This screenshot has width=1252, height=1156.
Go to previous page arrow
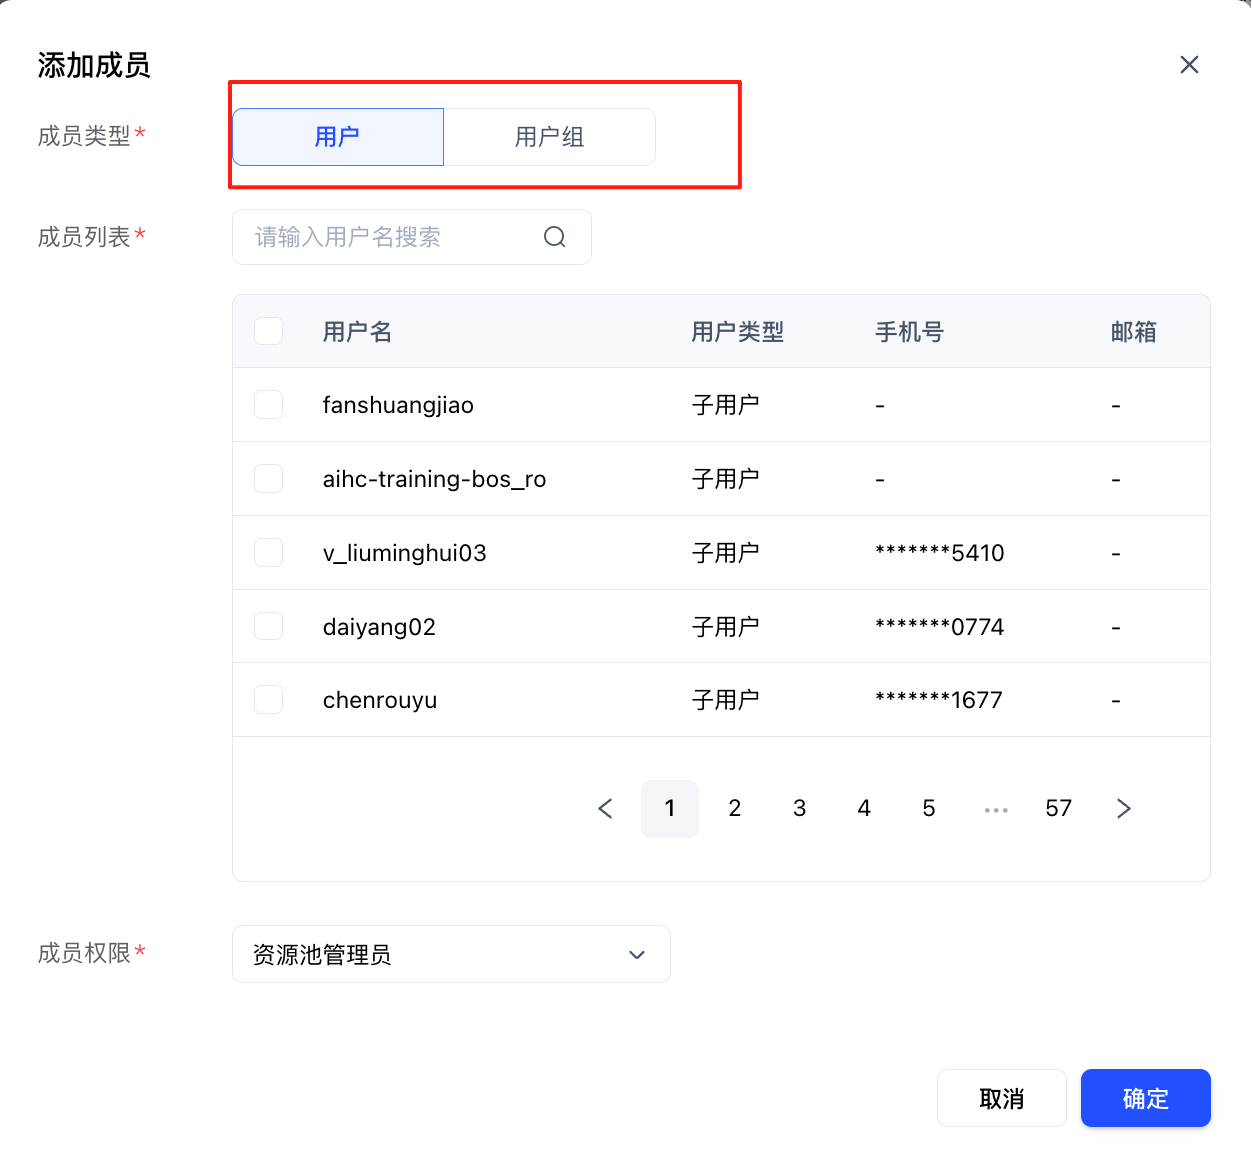coord(605,809)
